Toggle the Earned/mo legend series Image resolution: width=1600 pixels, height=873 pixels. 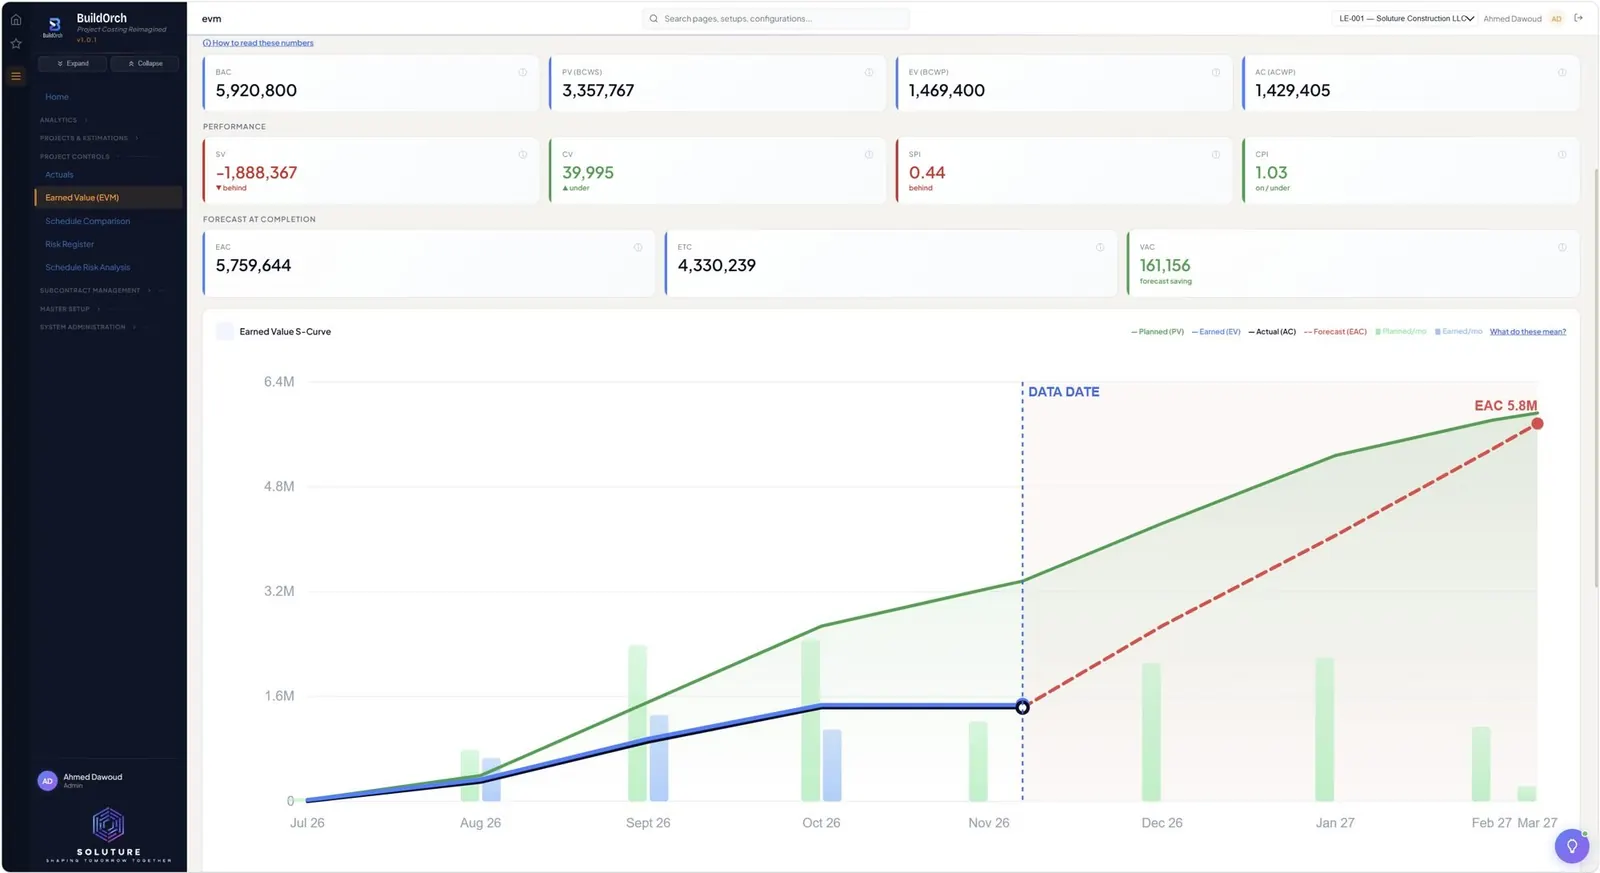coord(1459,332)
